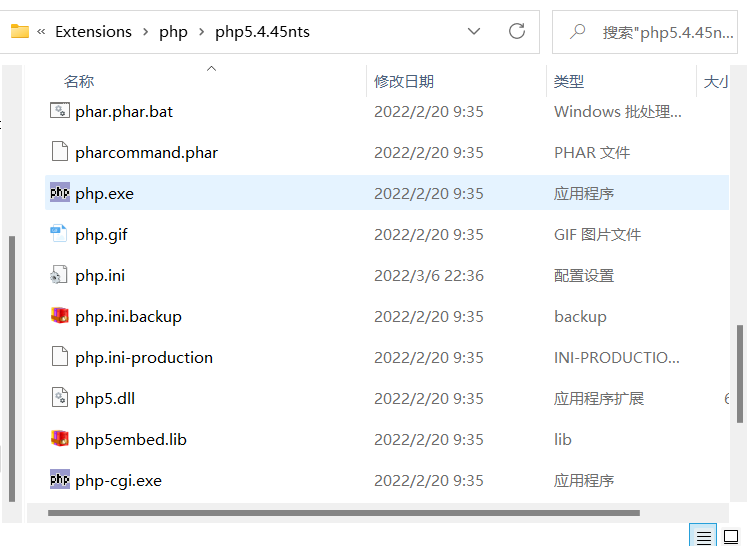This screenshot has width=747, height=546.
Task: Click the 'backup' type cell
Action: [580, 316]
